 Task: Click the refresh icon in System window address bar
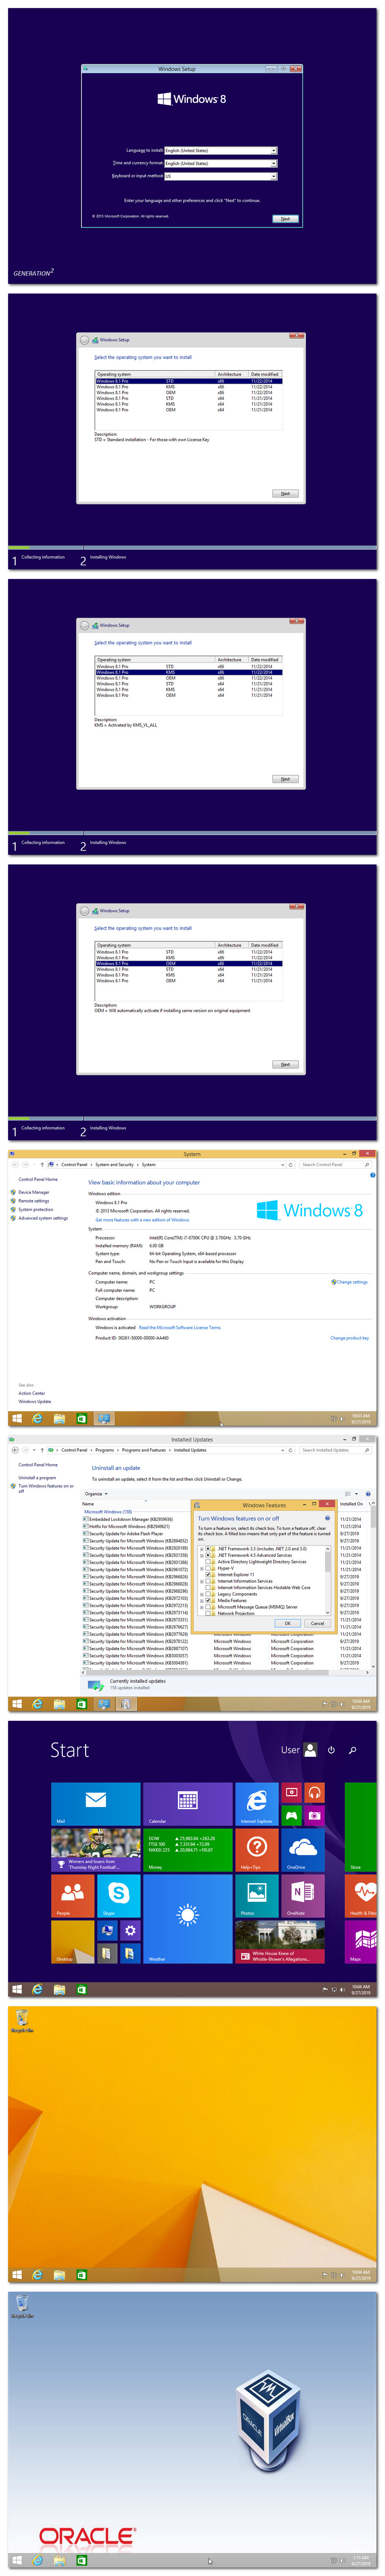pyautogui.click(x=291, y=1164)
